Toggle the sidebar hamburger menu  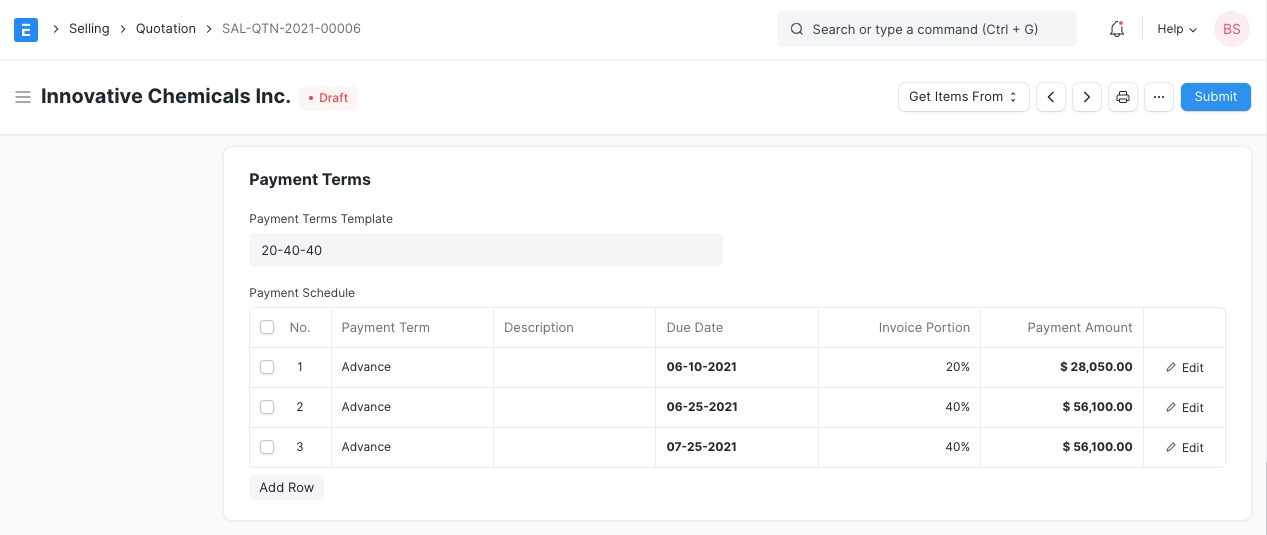(x=23, y=97)
